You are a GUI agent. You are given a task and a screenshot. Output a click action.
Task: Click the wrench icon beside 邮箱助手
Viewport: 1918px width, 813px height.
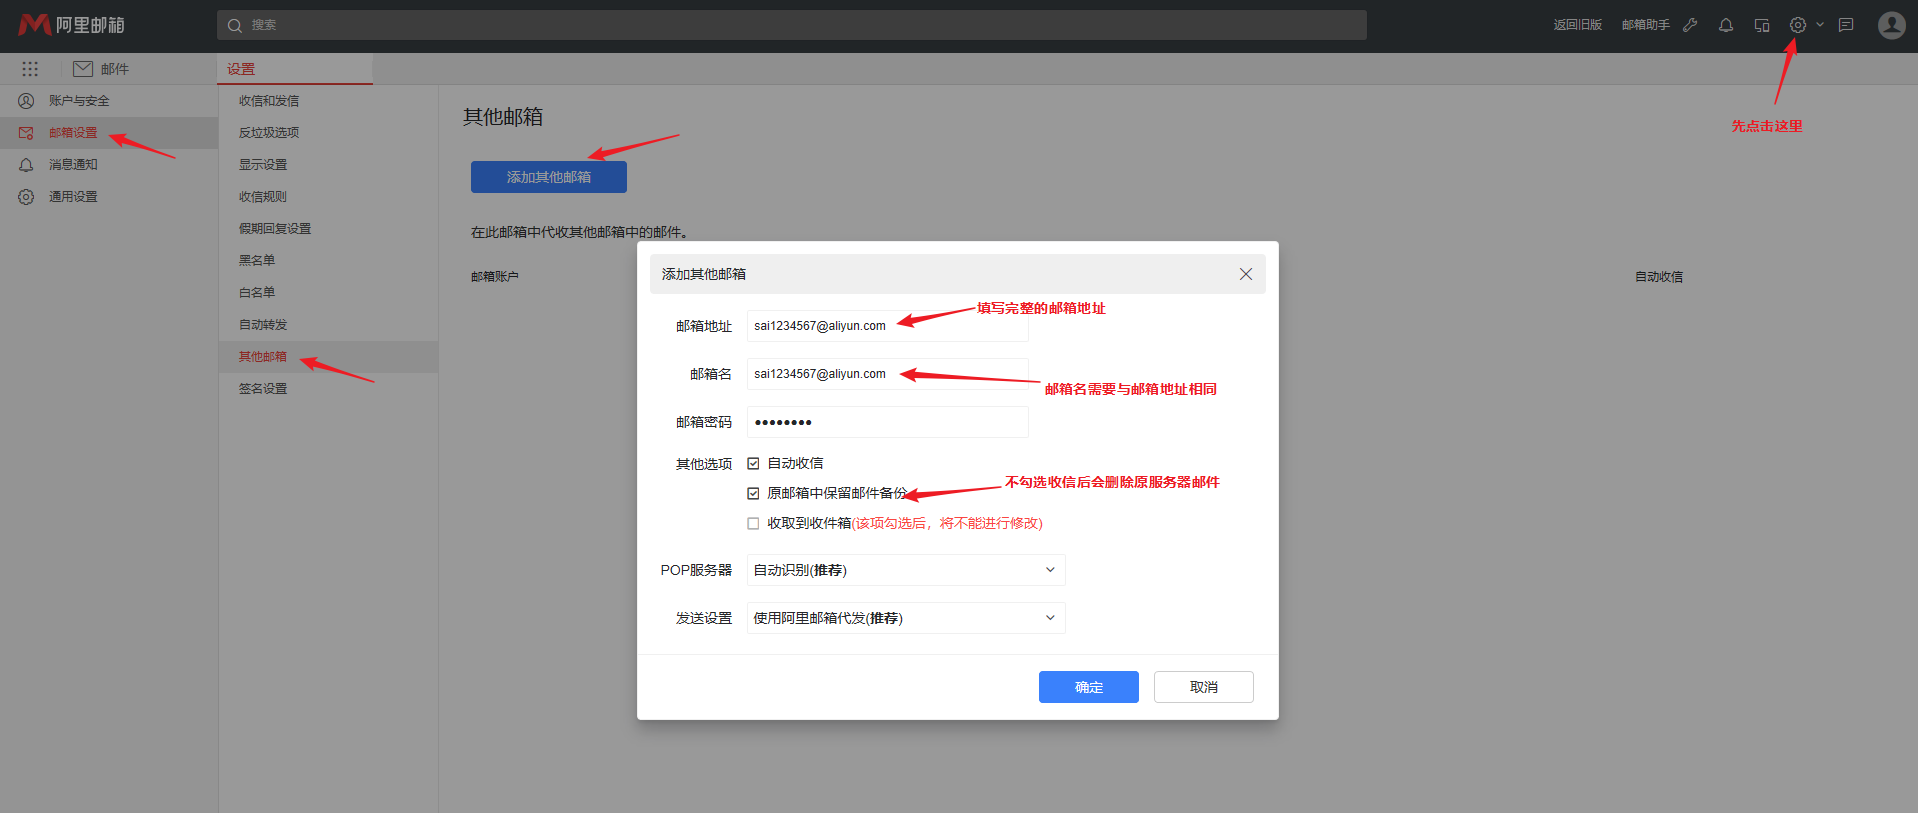(x=1690, y=25)
